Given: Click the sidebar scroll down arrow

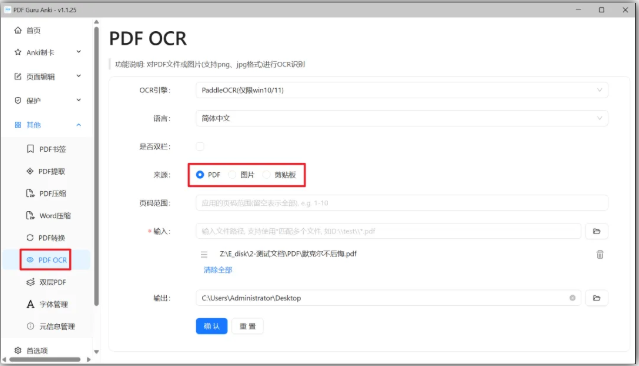Looking at the screenshot, I should click(96, 351).
